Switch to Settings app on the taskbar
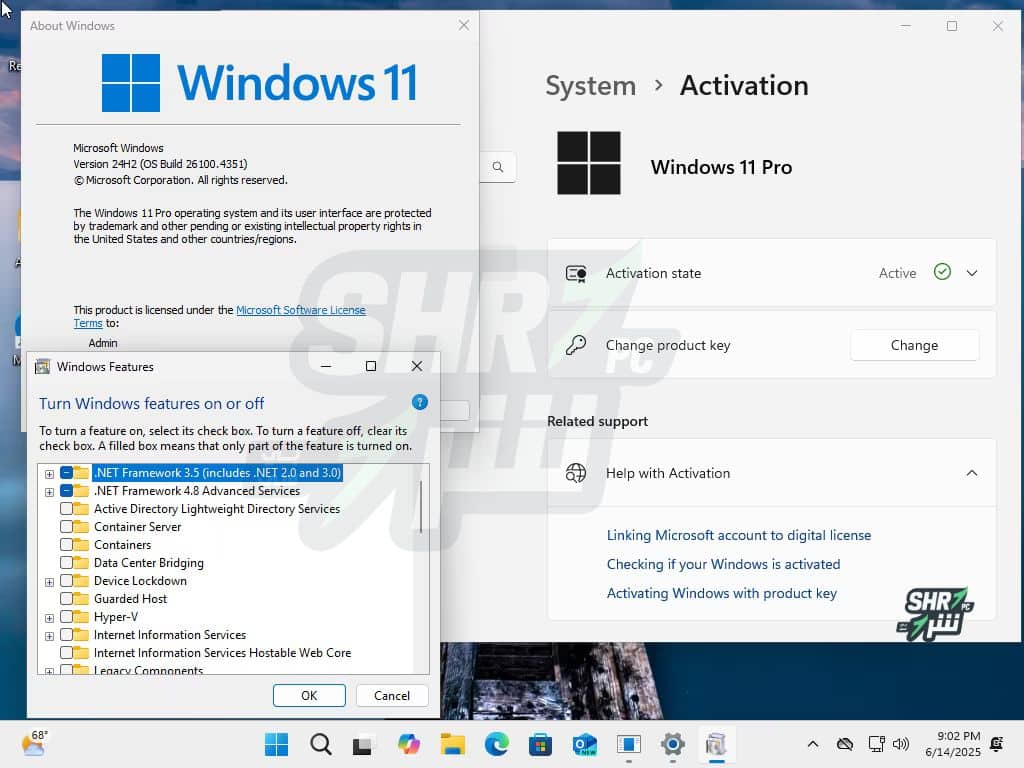Viewport: 1024px width, 768px height. tap(673, 744)
